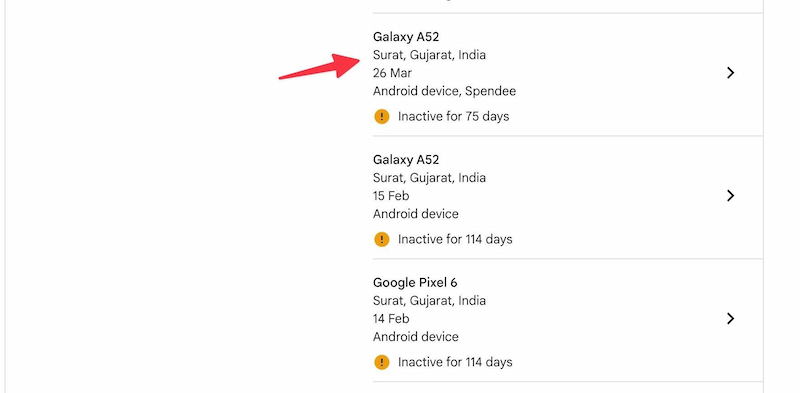Click the Inactive for 75 days status text
The height and width of the screenshot is (393, 800).
click(454, 116)
